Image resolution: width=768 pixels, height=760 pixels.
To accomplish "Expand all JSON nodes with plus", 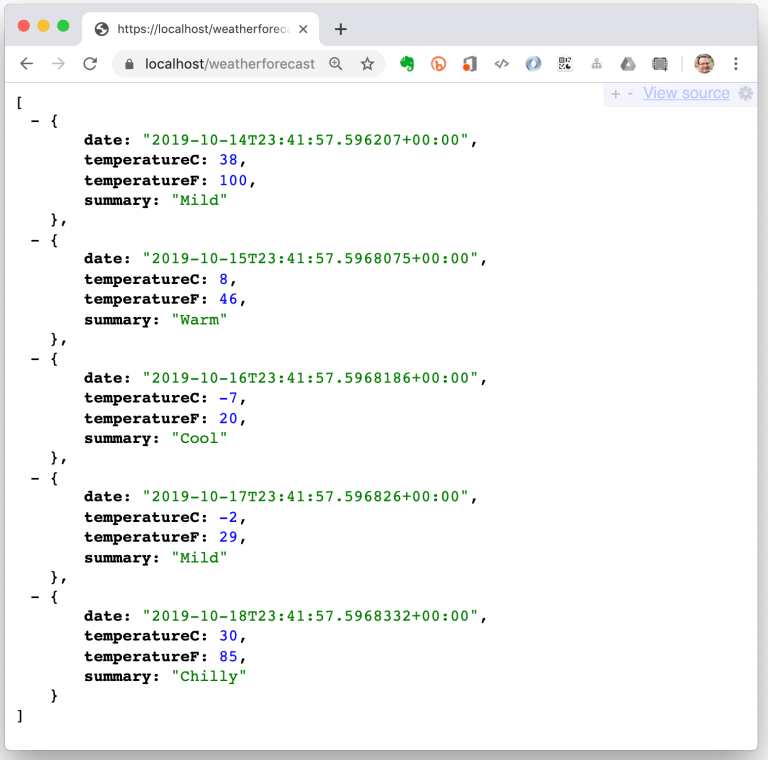I will [x=615, y=94].
